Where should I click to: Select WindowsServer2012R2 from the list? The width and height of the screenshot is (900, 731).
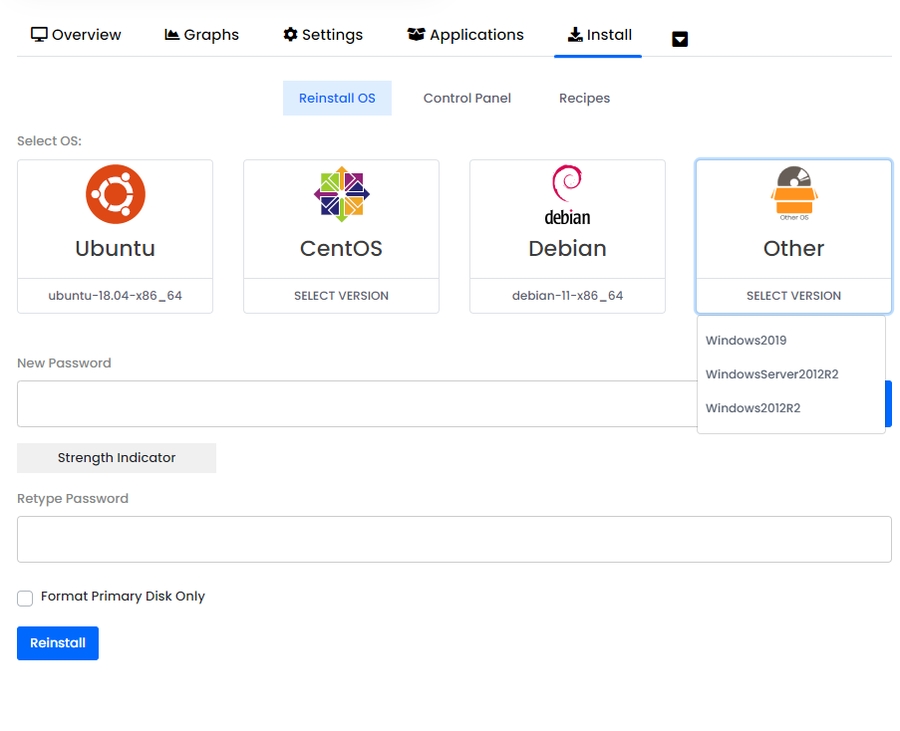(x=771, y=374)
